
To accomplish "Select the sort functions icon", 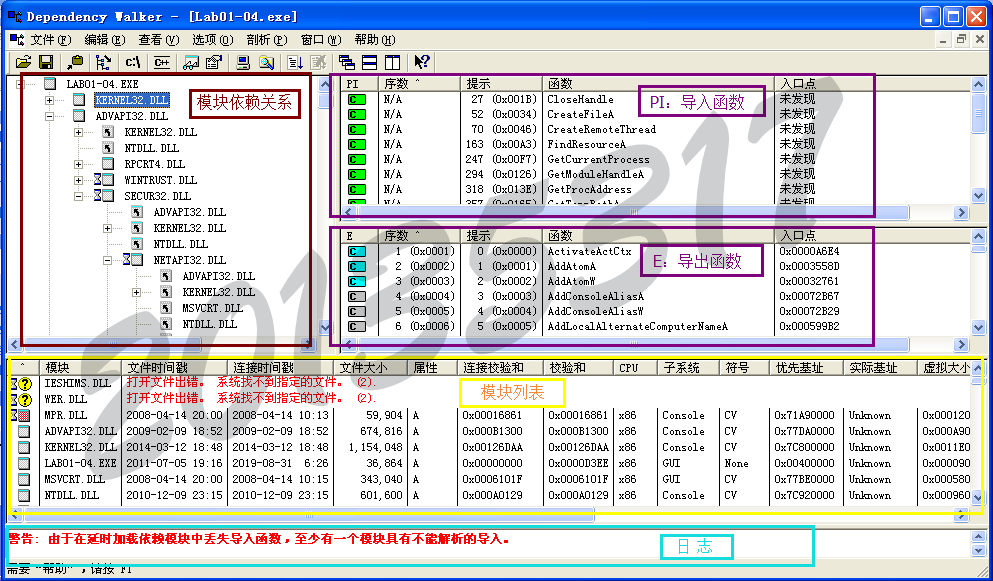I will click(x=293, y=61).
